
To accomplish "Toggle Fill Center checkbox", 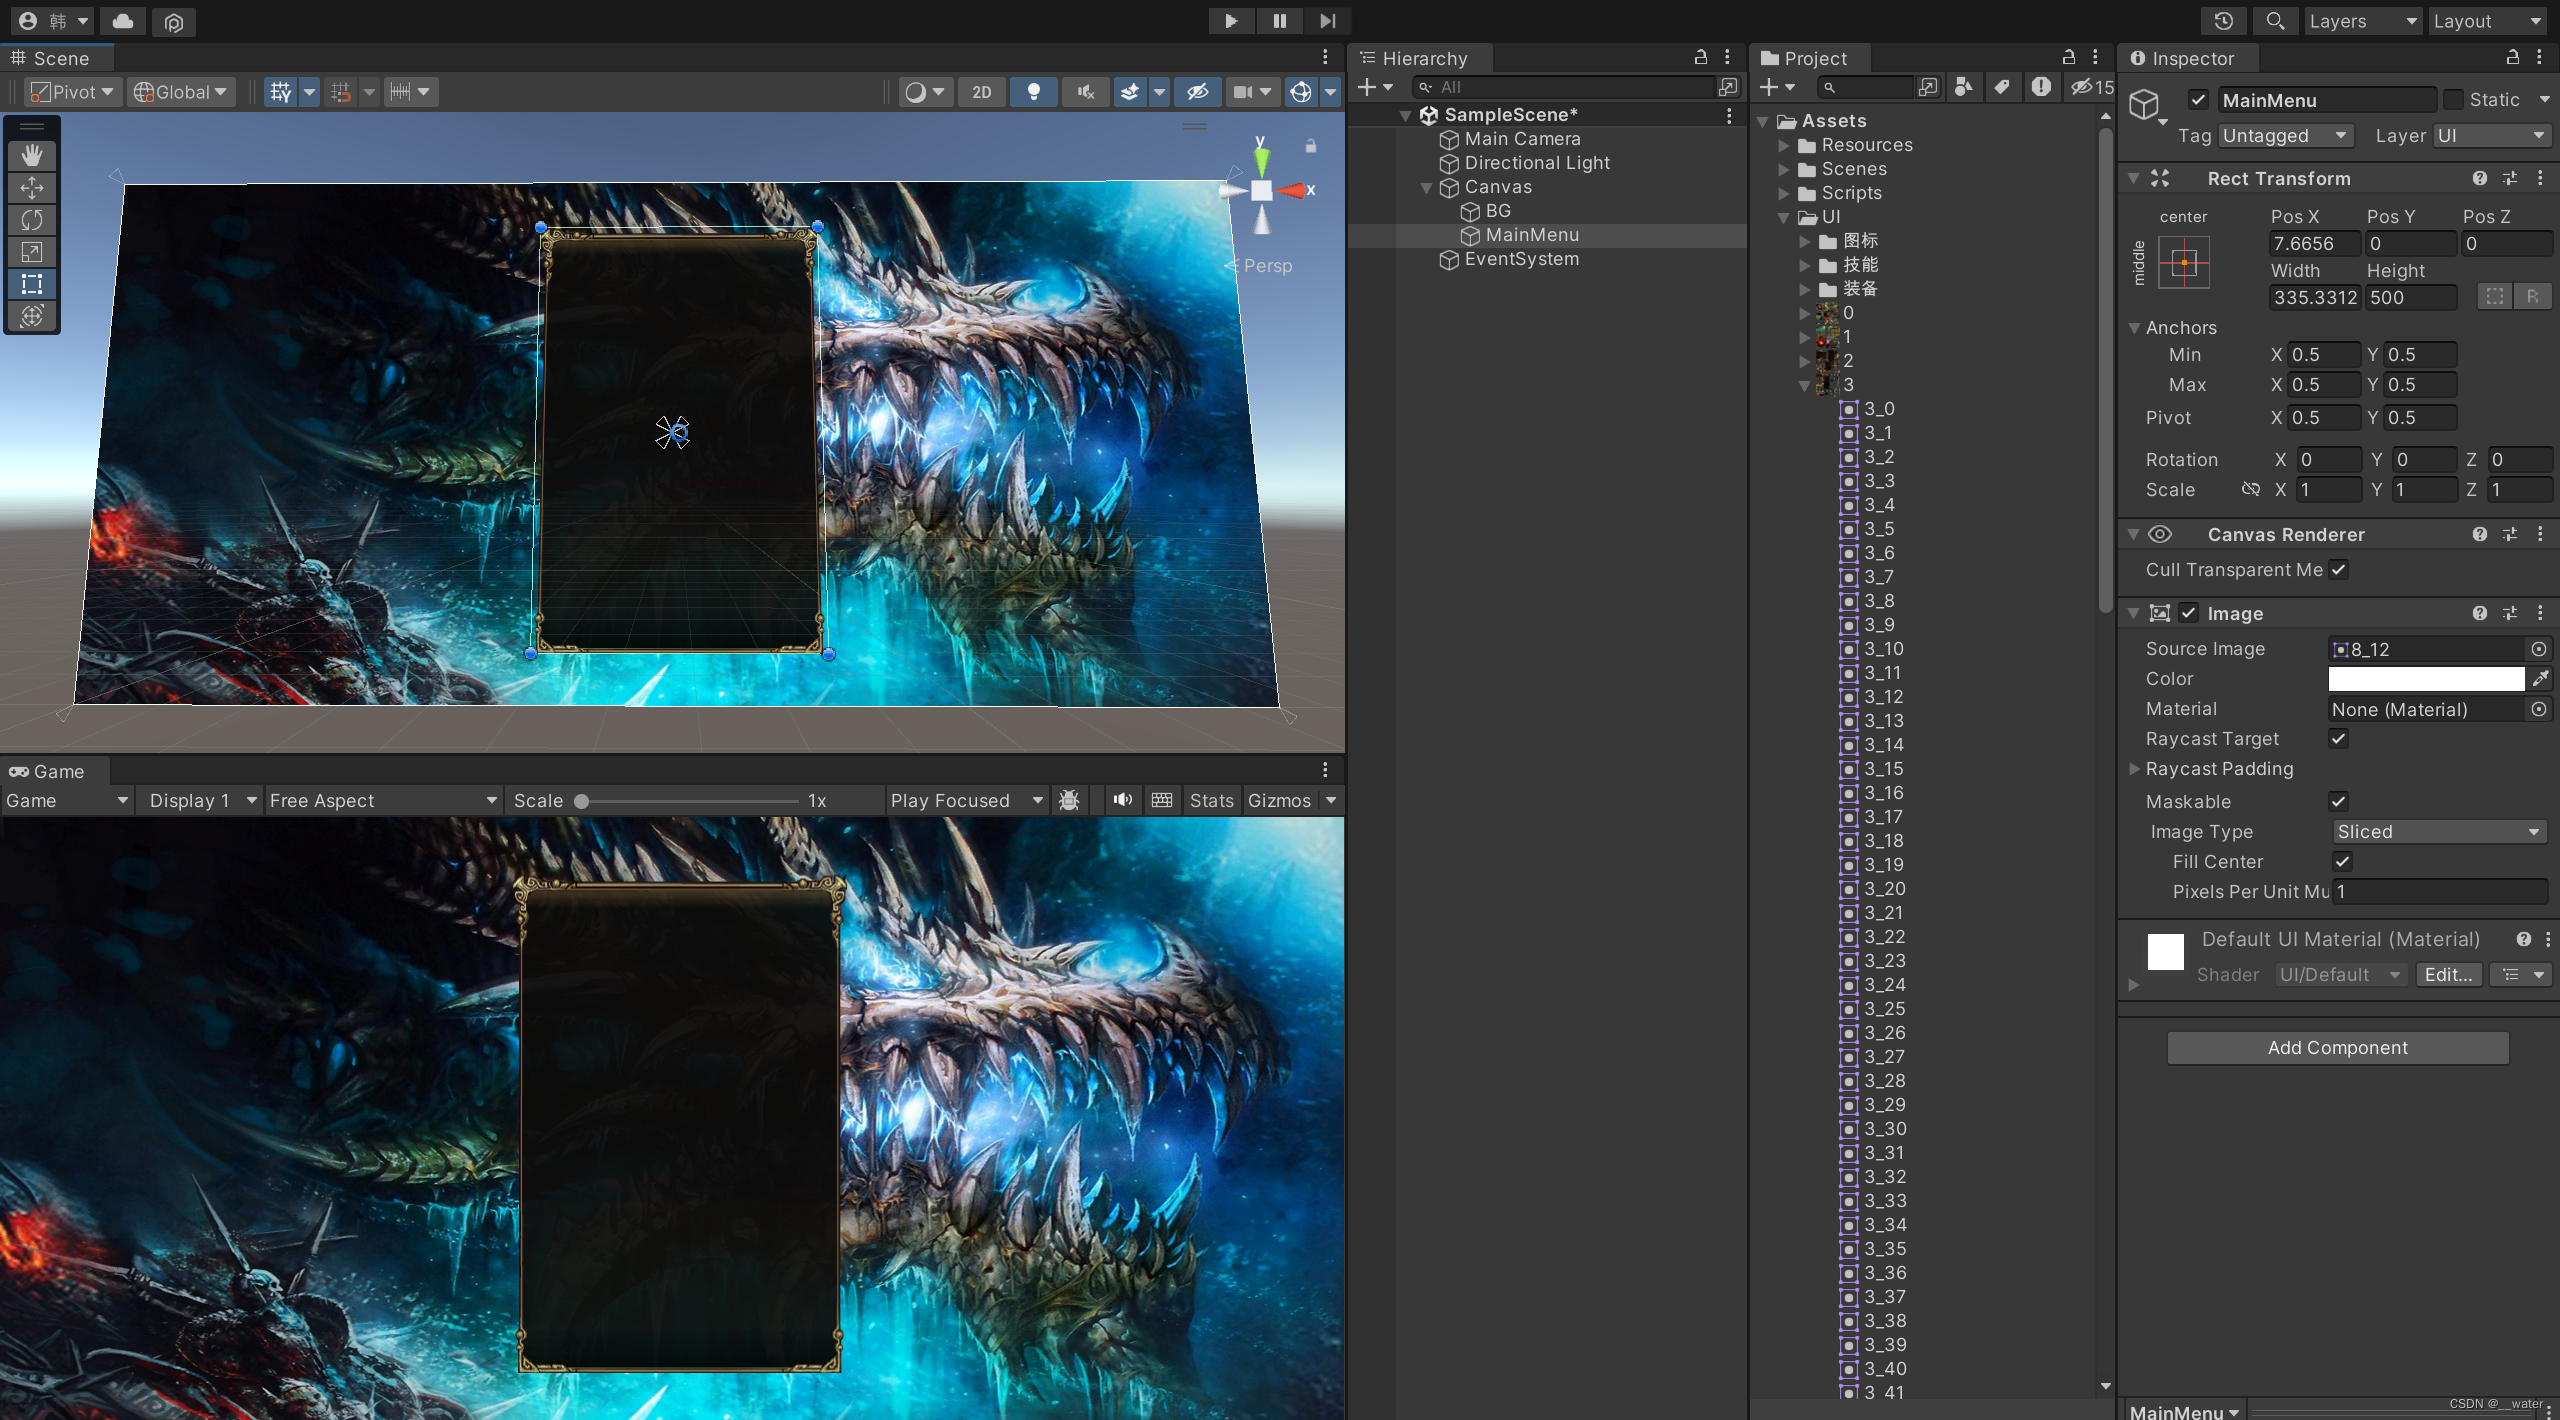I will pyautogui.click(x=2342, y=861).
